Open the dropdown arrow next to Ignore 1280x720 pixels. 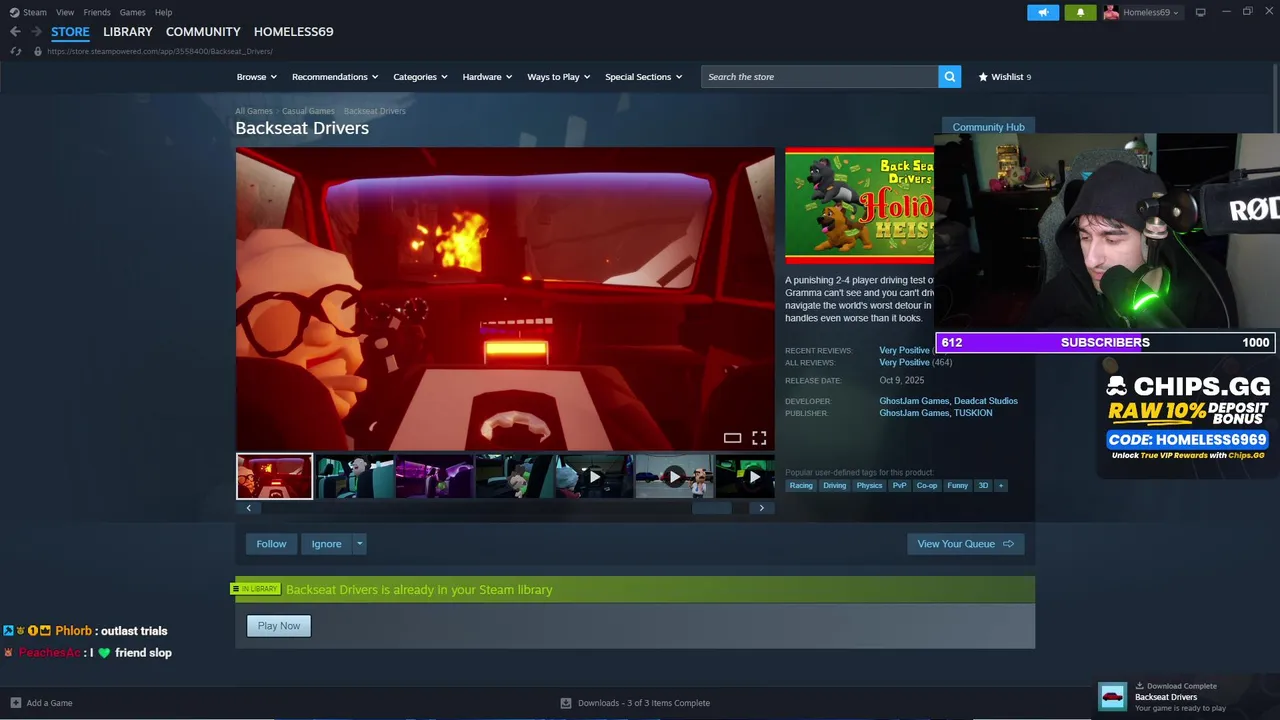[360, 544]
